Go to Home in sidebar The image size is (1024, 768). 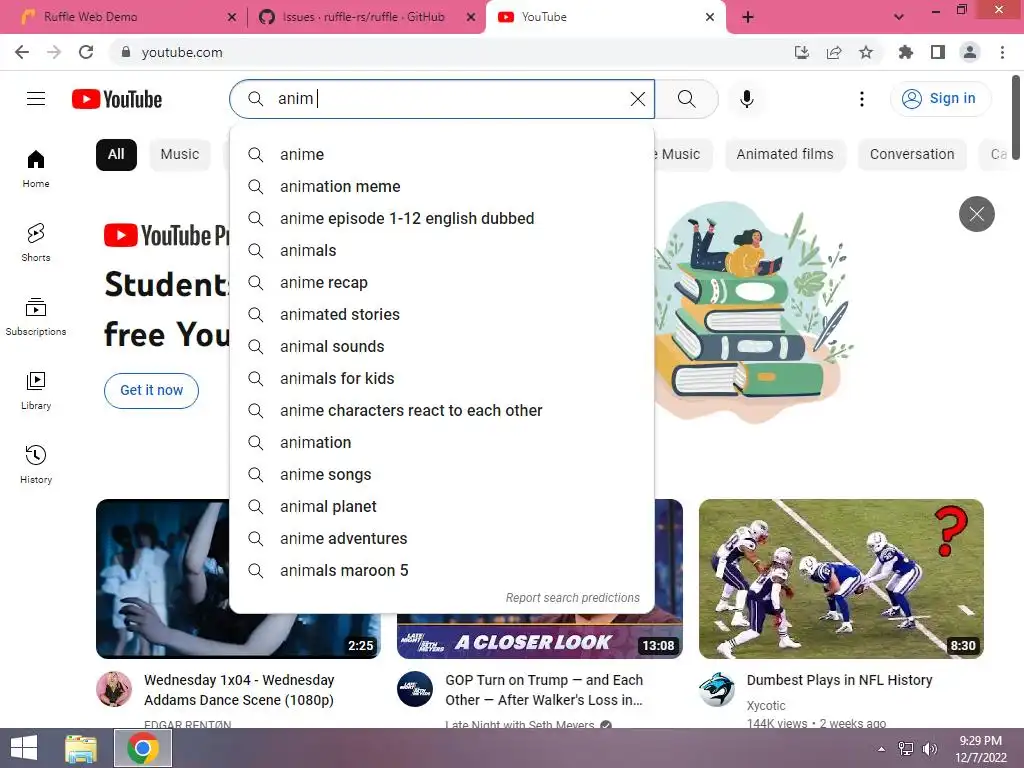click(x=36, y=168)
